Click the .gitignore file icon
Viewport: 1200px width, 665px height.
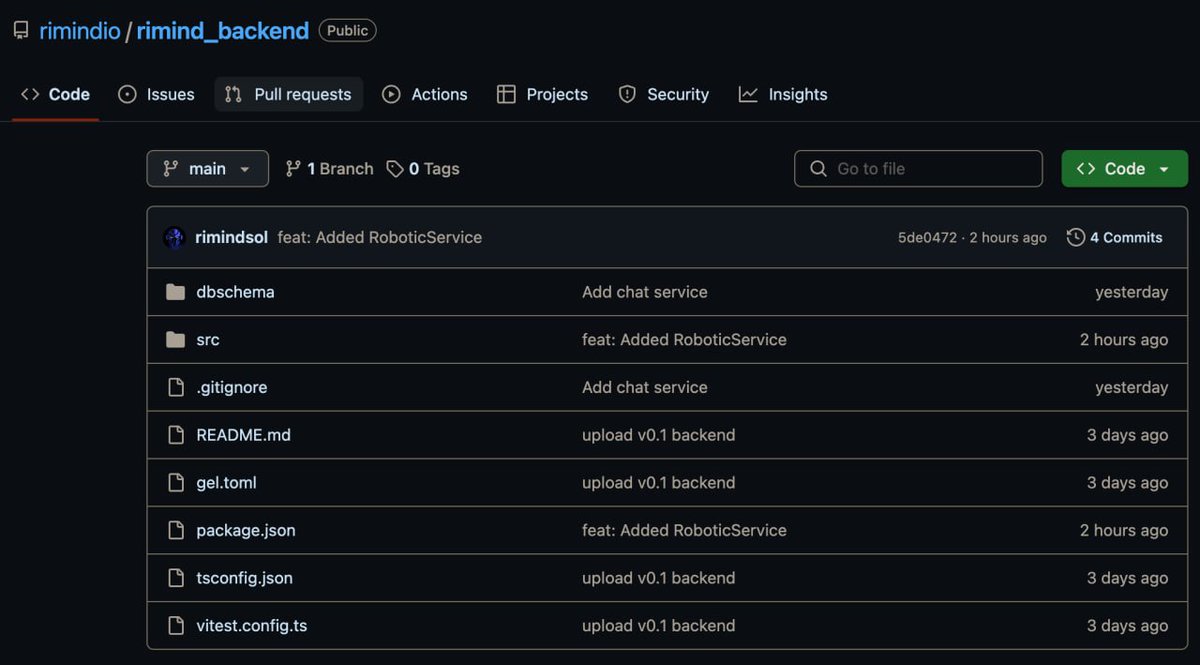tap(176, 387)
